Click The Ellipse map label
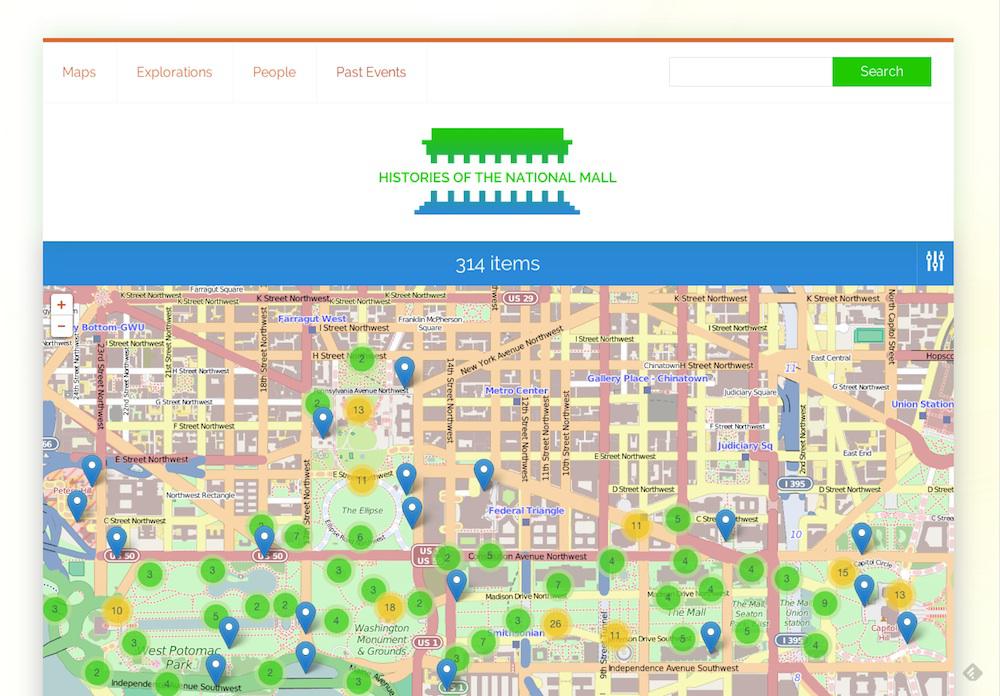The height and width of the screenshot is (696, 1000). point(362,510)
